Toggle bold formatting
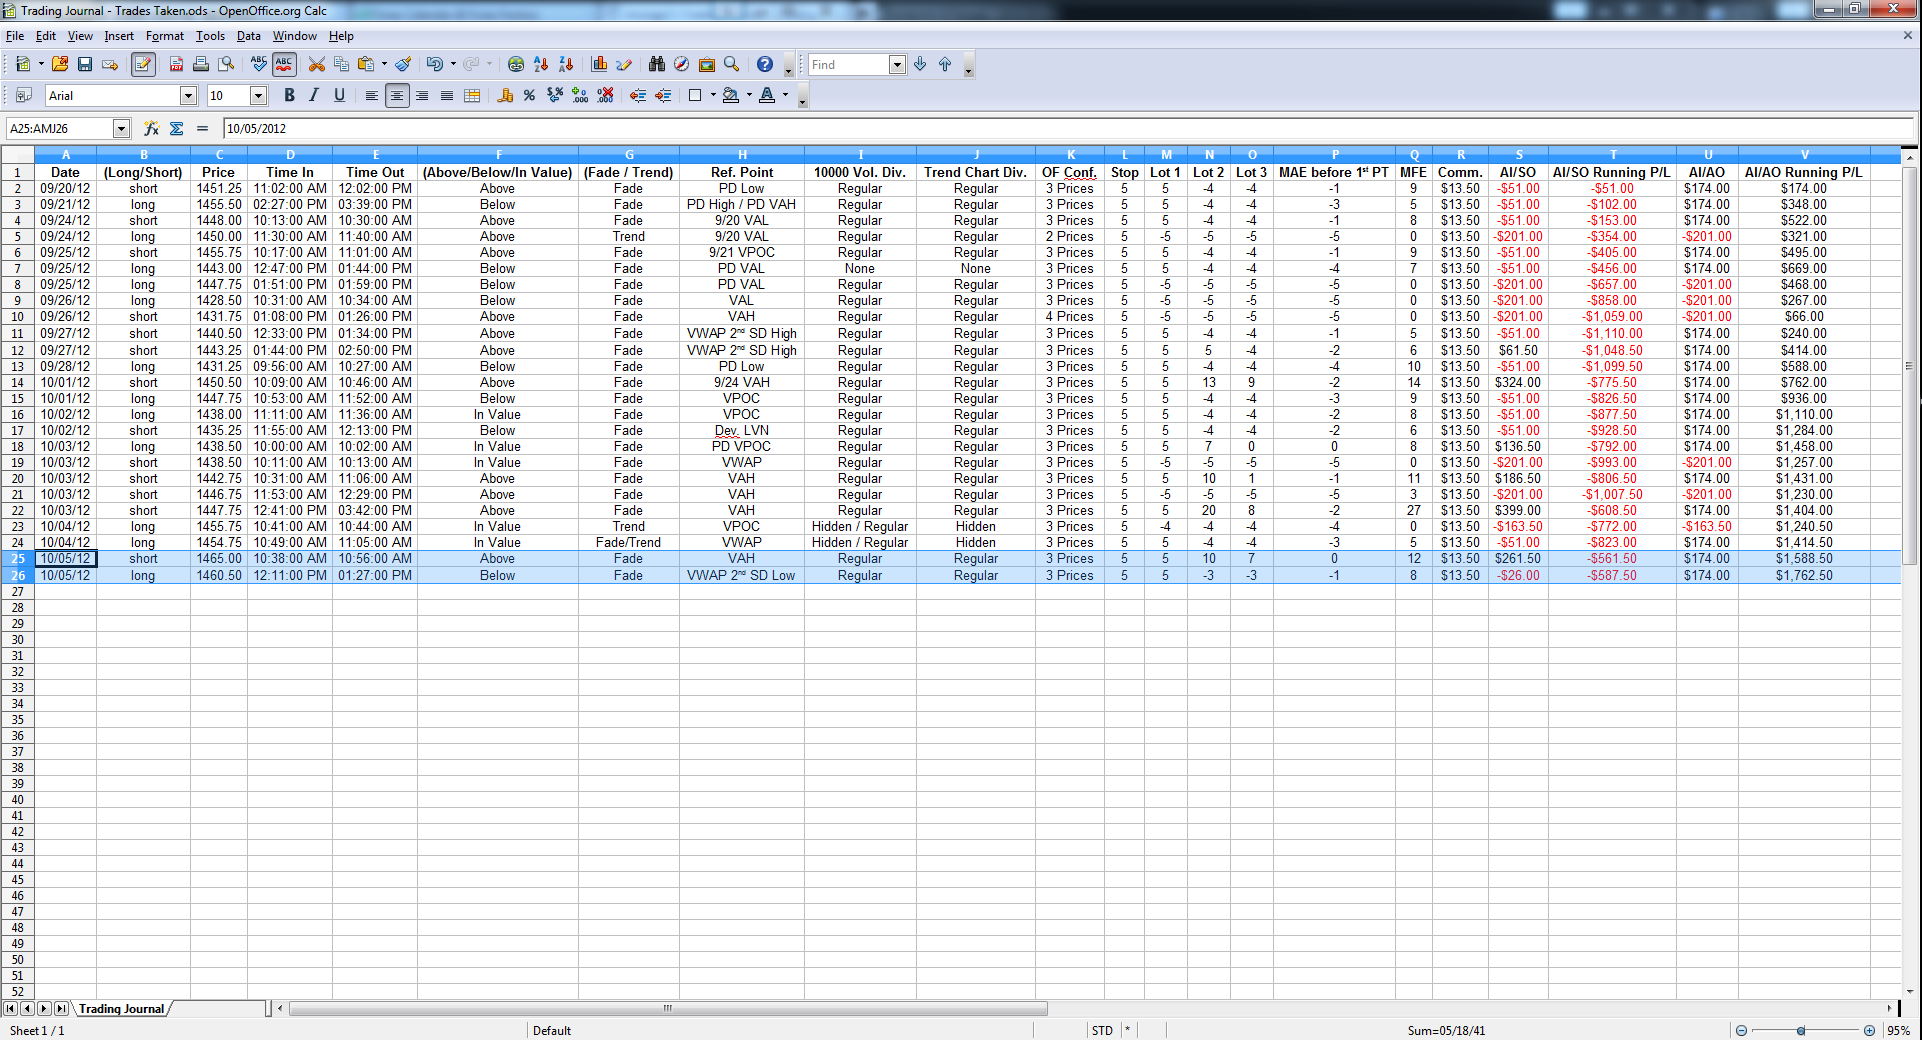The image size is (1922, 1040). tap(289, 95)
